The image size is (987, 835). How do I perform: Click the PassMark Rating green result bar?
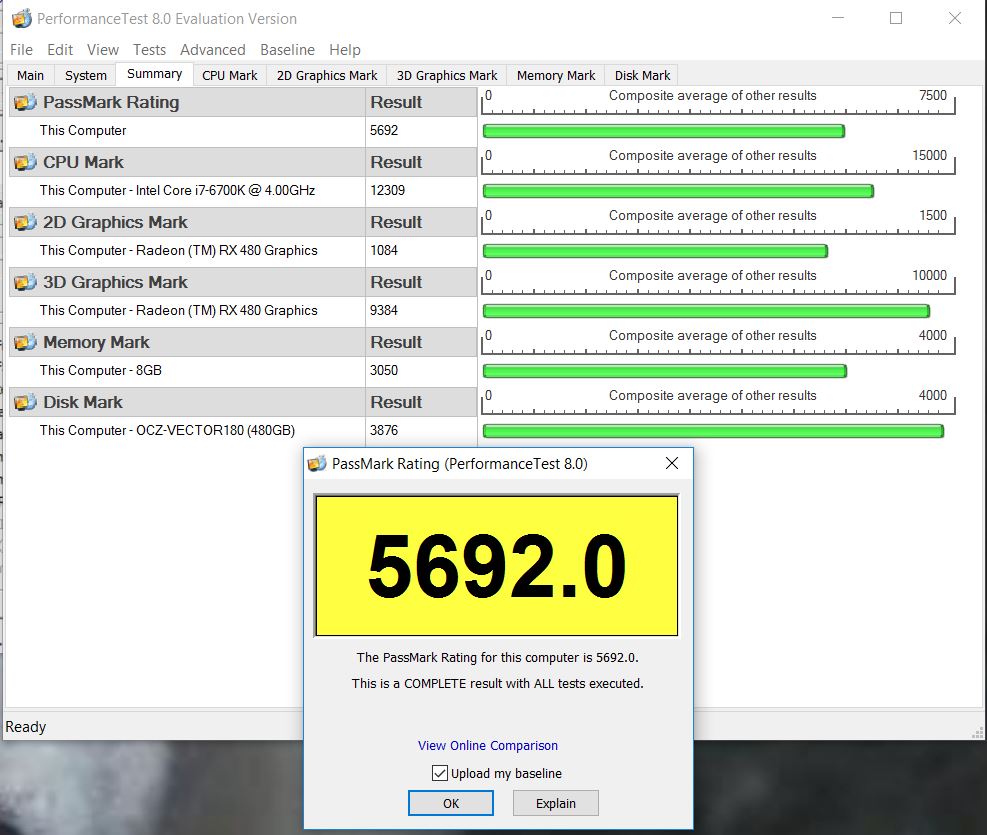click(663, 131)
